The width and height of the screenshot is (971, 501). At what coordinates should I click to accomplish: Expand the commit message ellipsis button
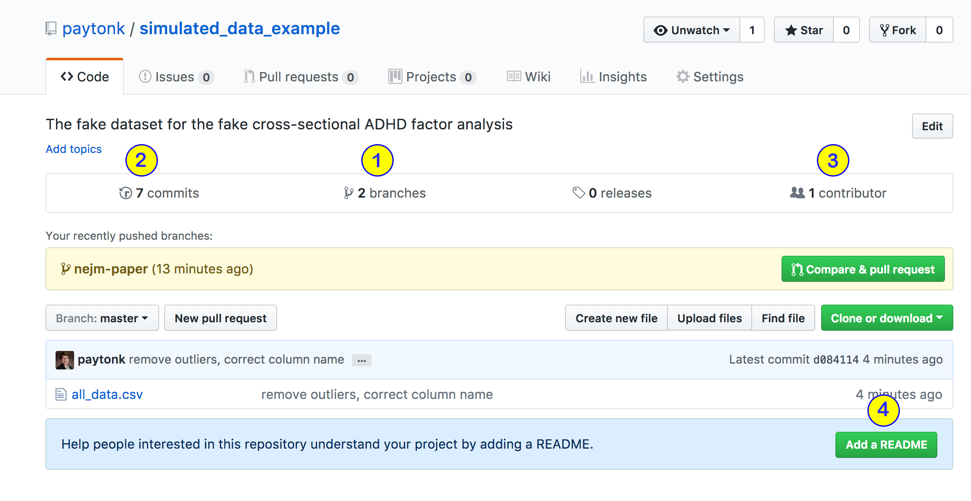pos(362,360)
